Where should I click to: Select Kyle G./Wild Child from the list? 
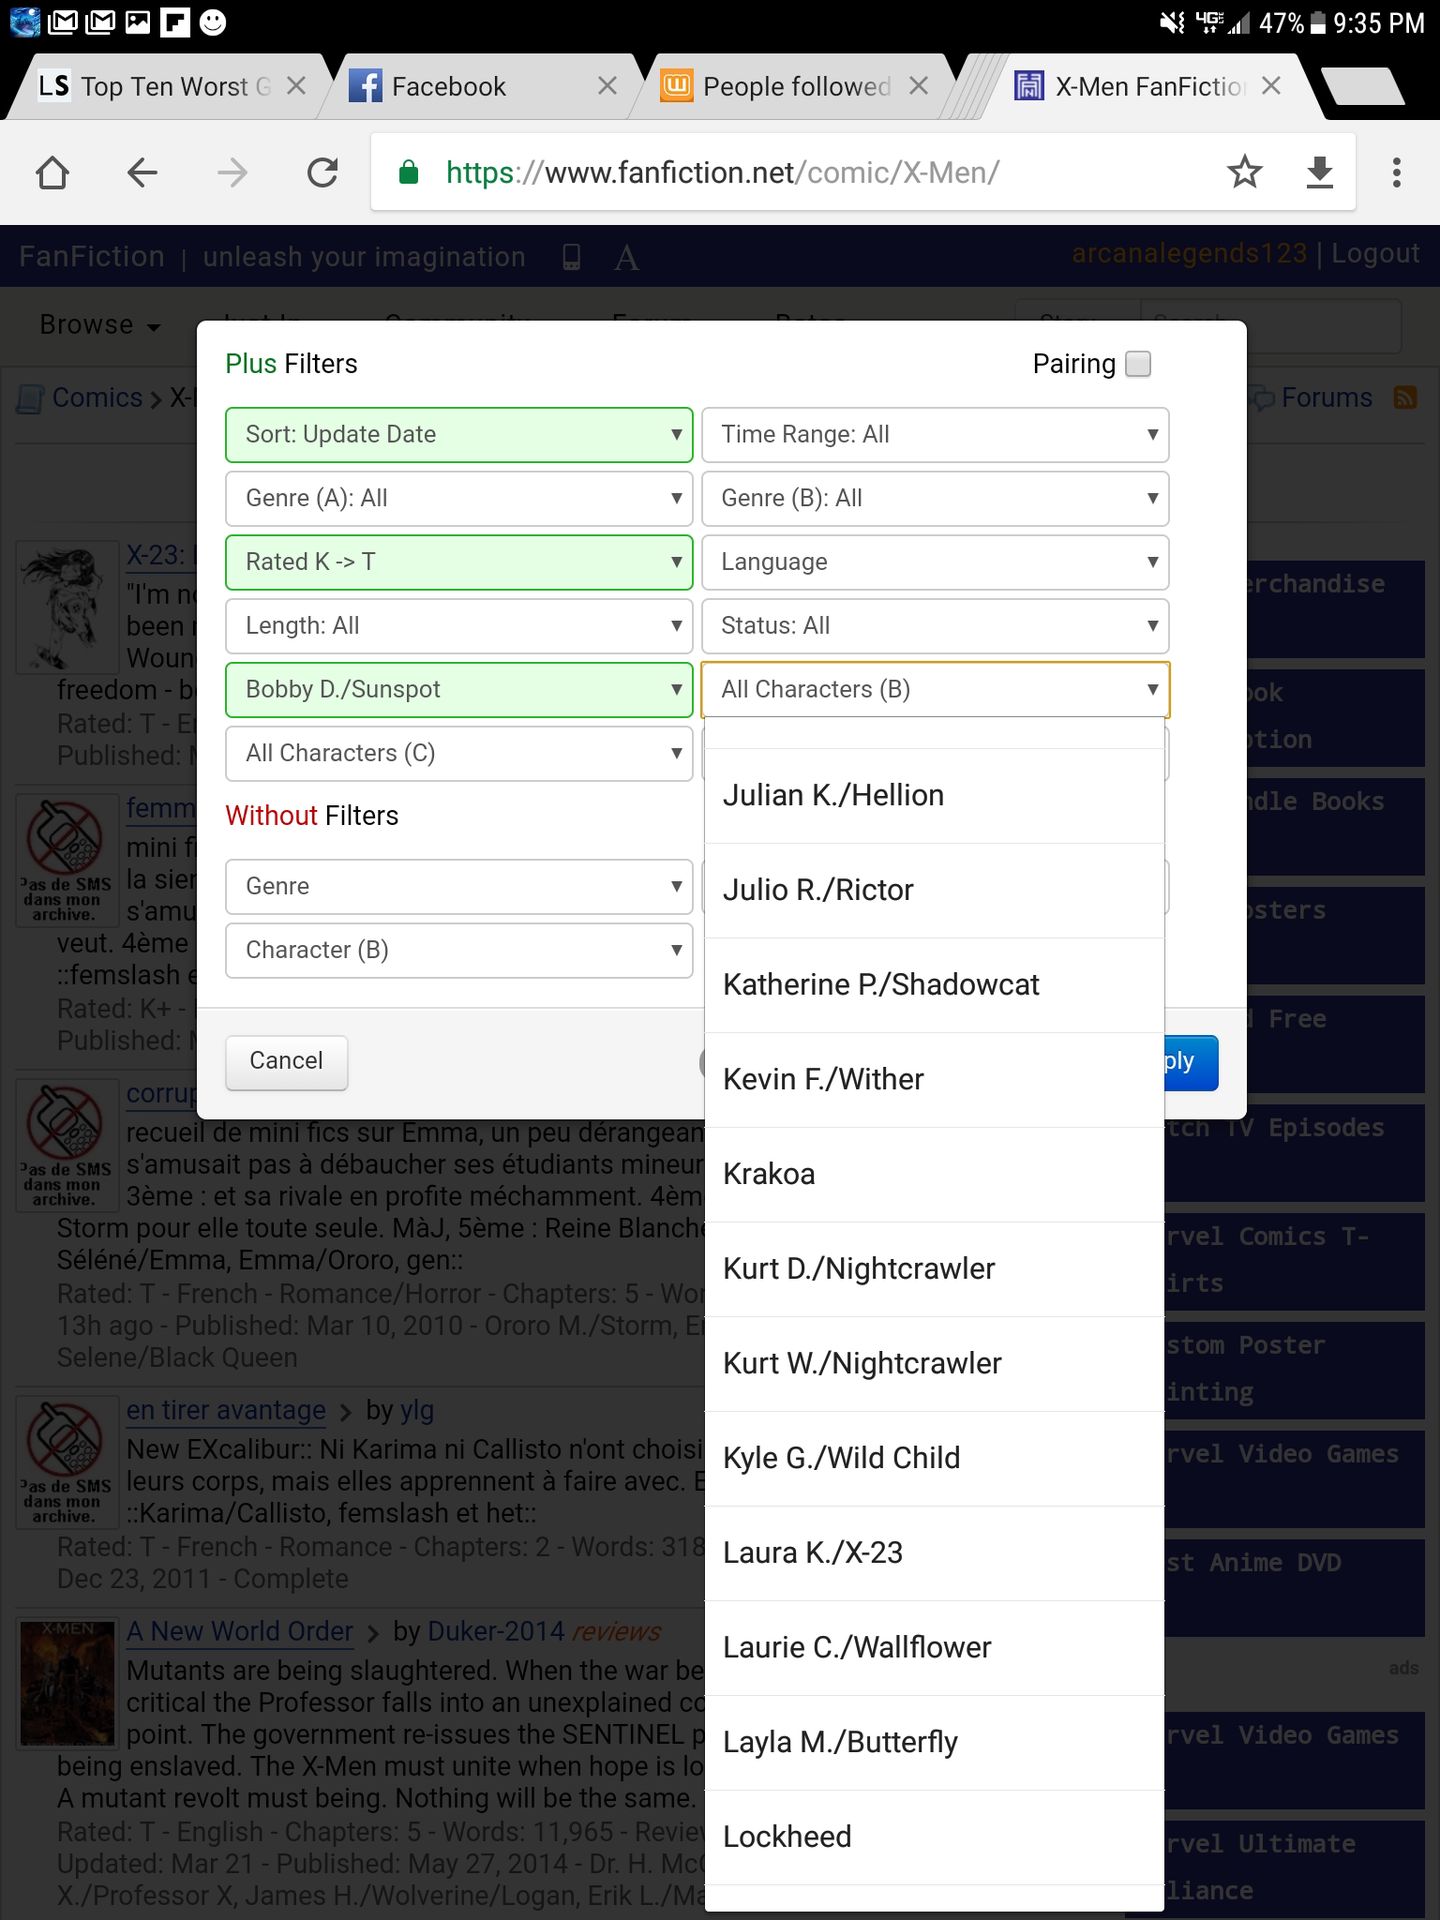click(x=934, y=1459)
